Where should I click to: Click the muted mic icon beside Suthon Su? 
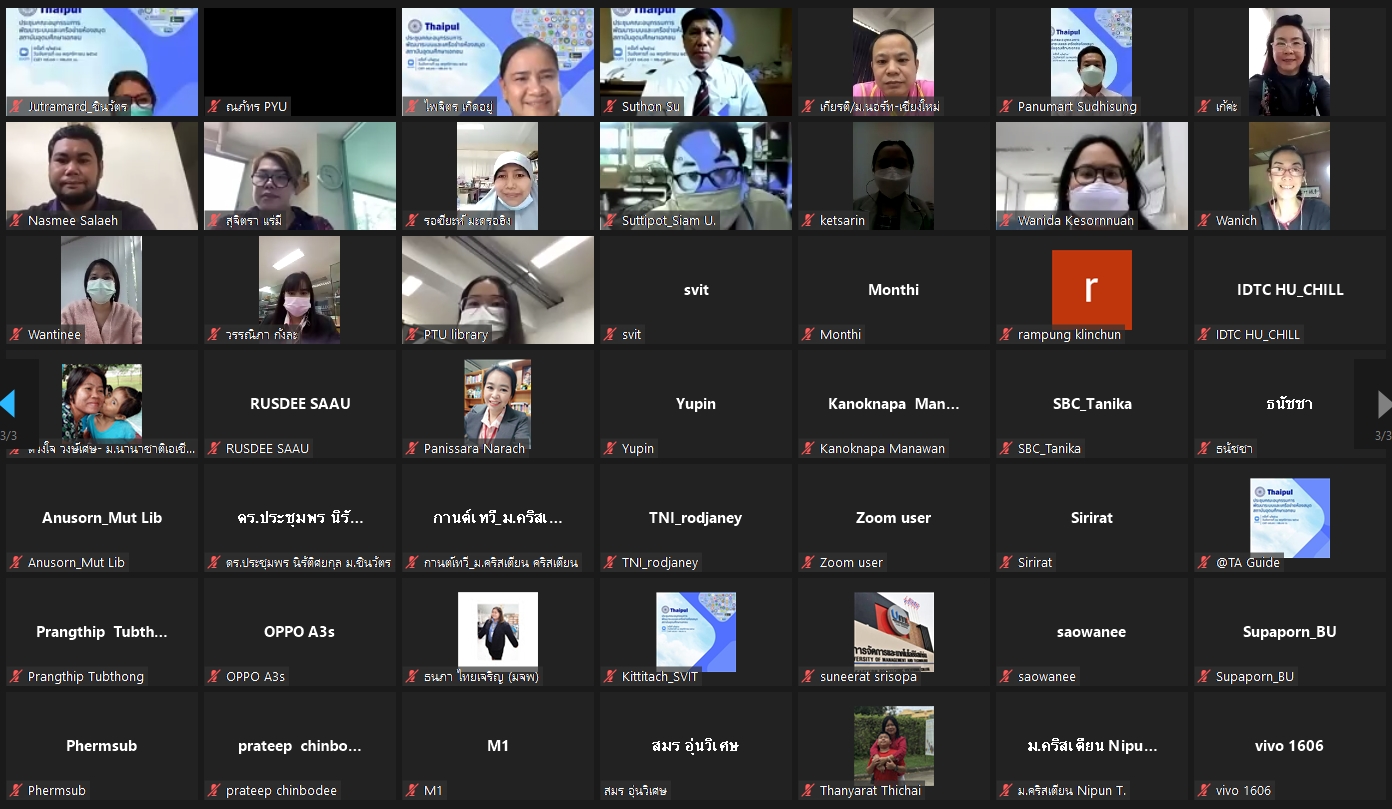610,106
